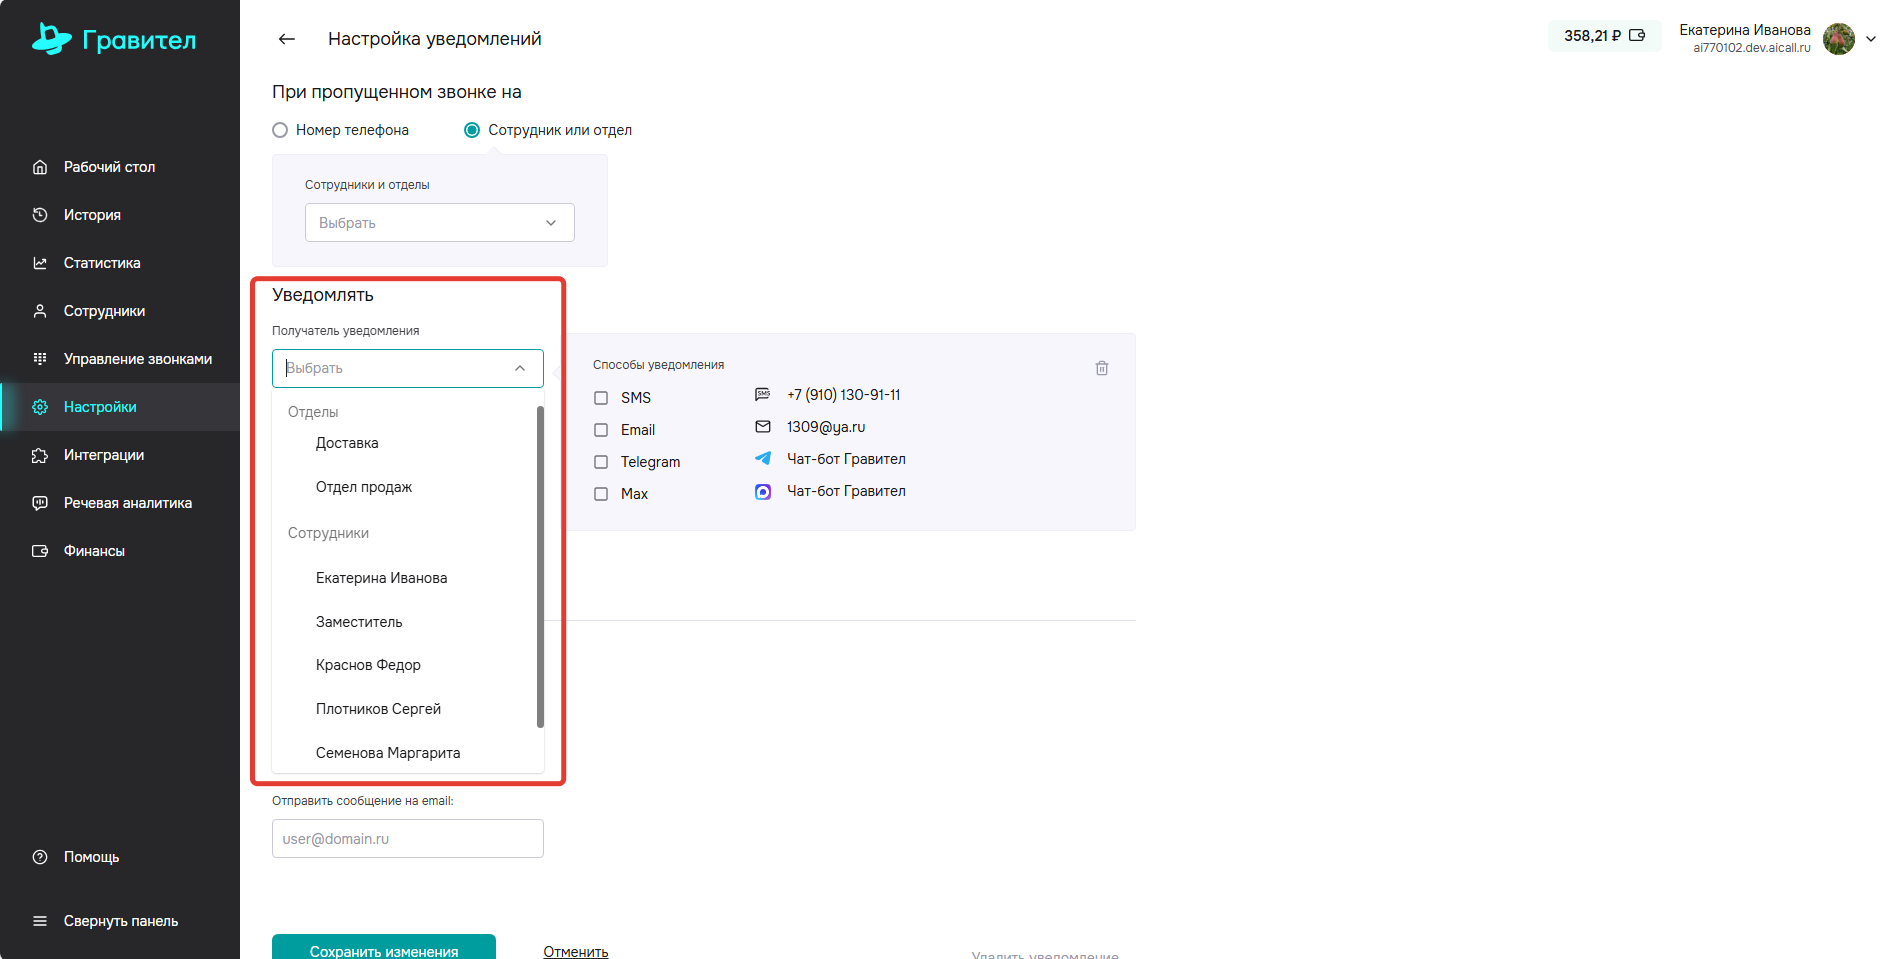Click the Отменить link
The image size is (1899, 959).
(575, 951)
